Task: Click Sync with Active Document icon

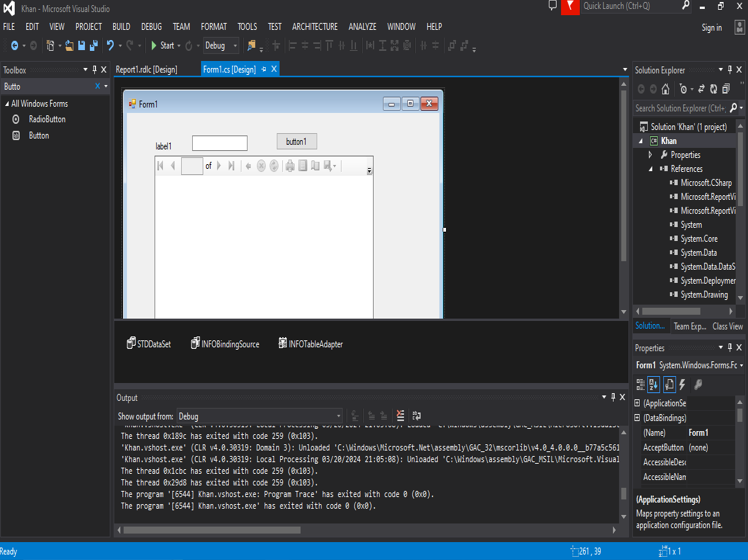Action: (701, 89)
